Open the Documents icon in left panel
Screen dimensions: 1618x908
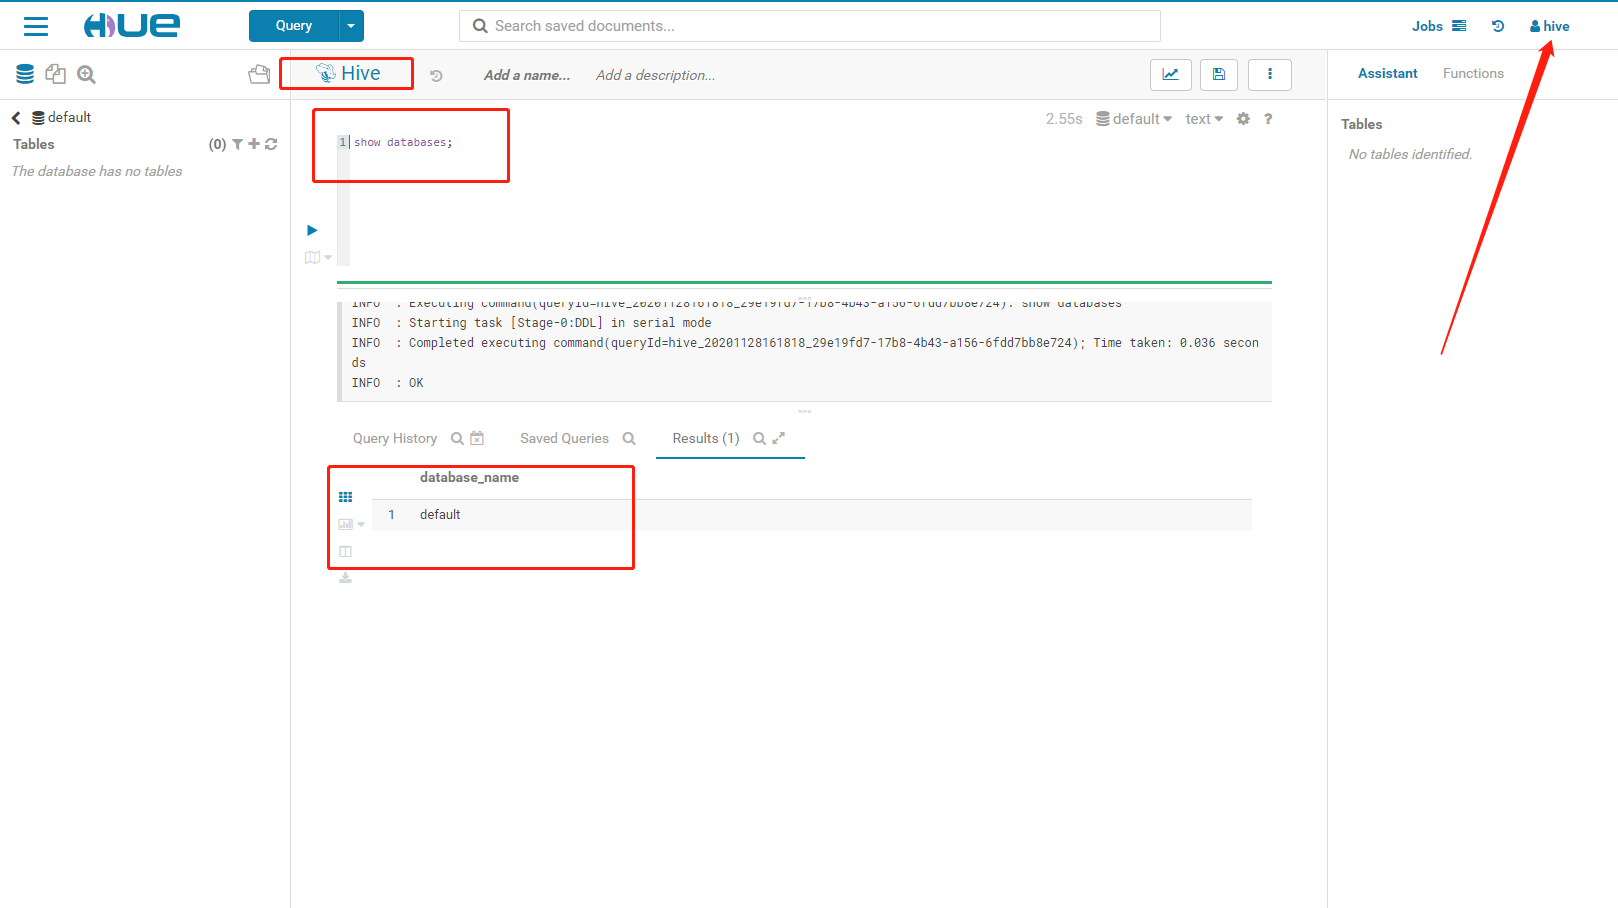56,74
